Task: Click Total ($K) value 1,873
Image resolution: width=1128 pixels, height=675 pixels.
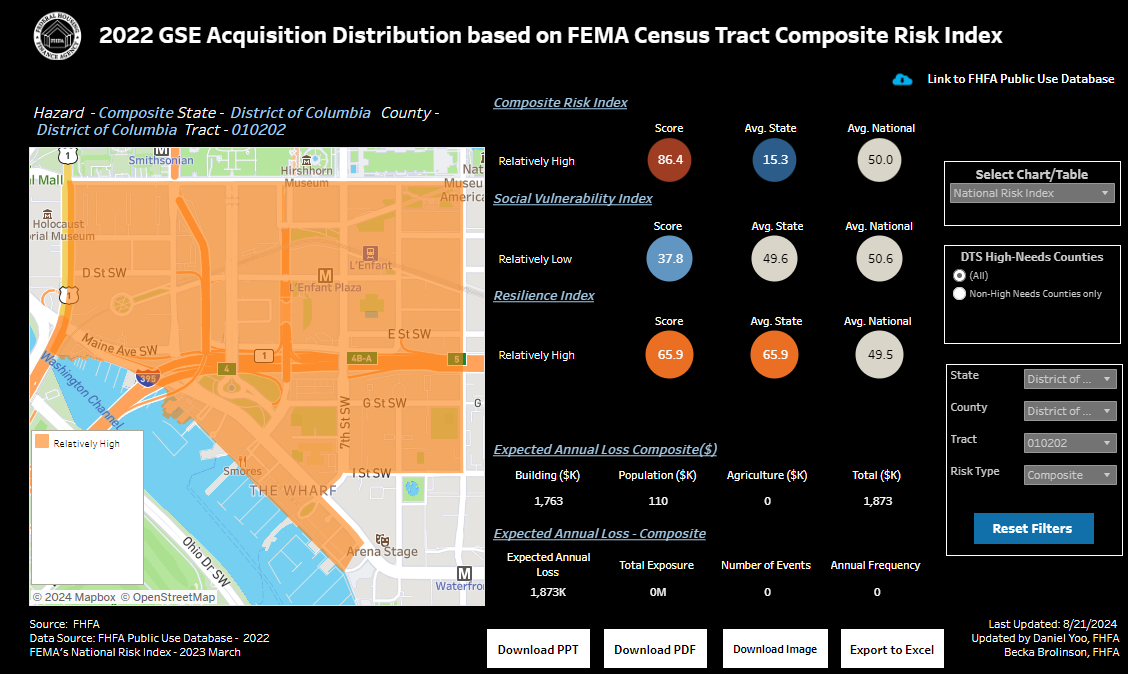Action: [878, 501]
